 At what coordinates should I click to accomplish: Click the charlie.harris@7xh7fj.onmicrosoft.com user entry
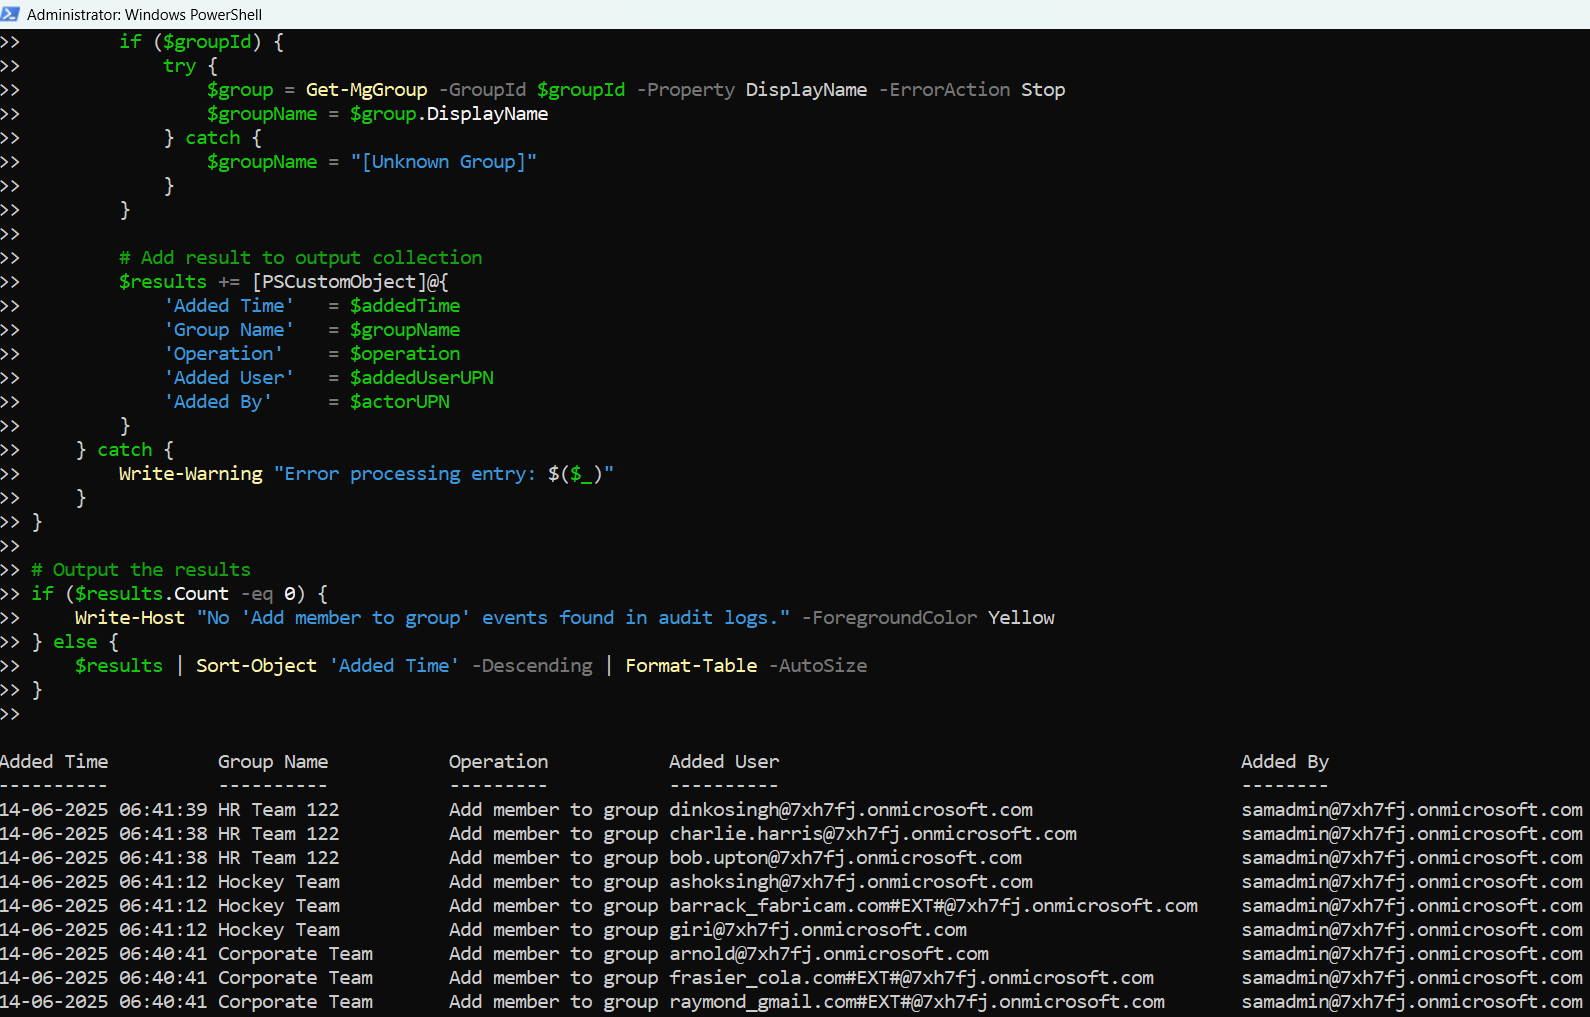(872, 834)
